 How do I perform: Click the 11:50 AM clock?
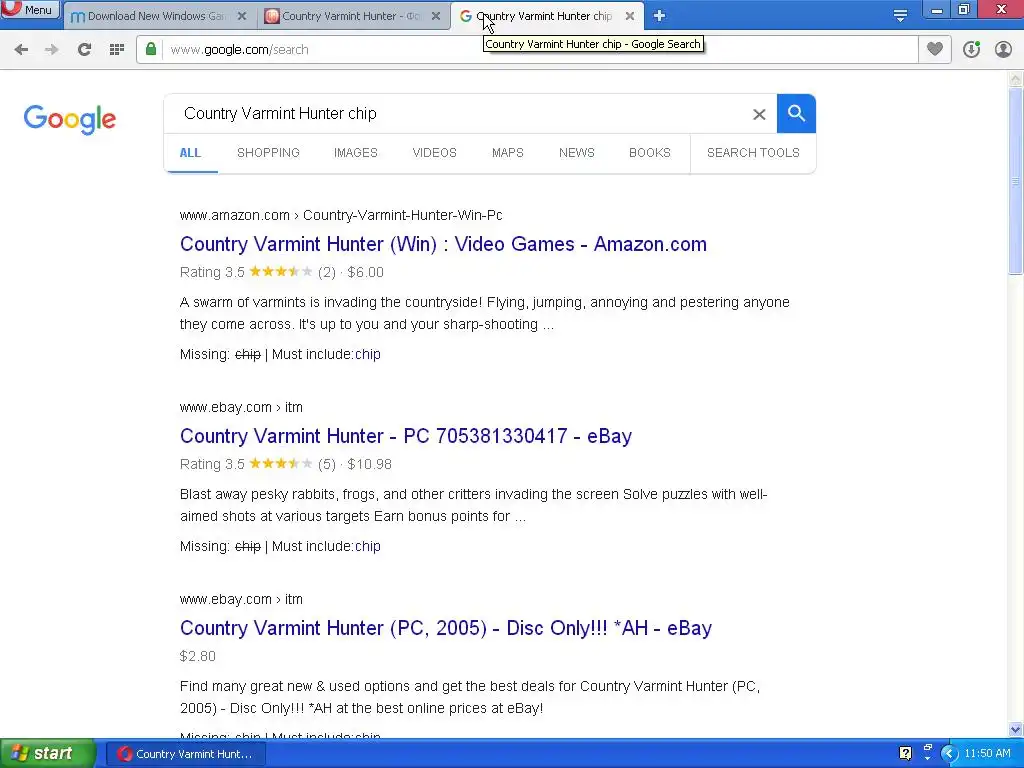987,754
